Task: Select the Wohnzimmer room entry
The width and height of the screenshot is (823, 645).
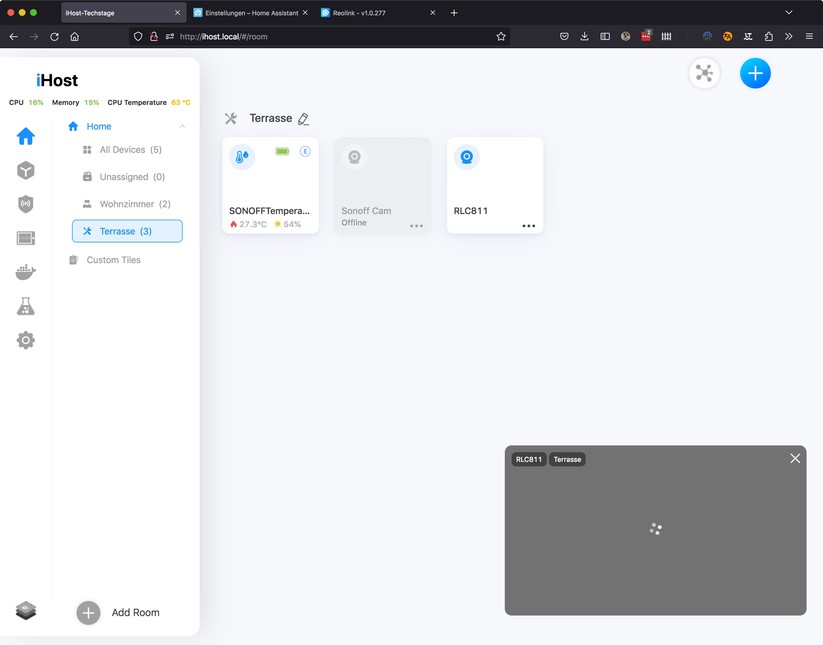Action: pyautogui.click(x=127, y=204)
